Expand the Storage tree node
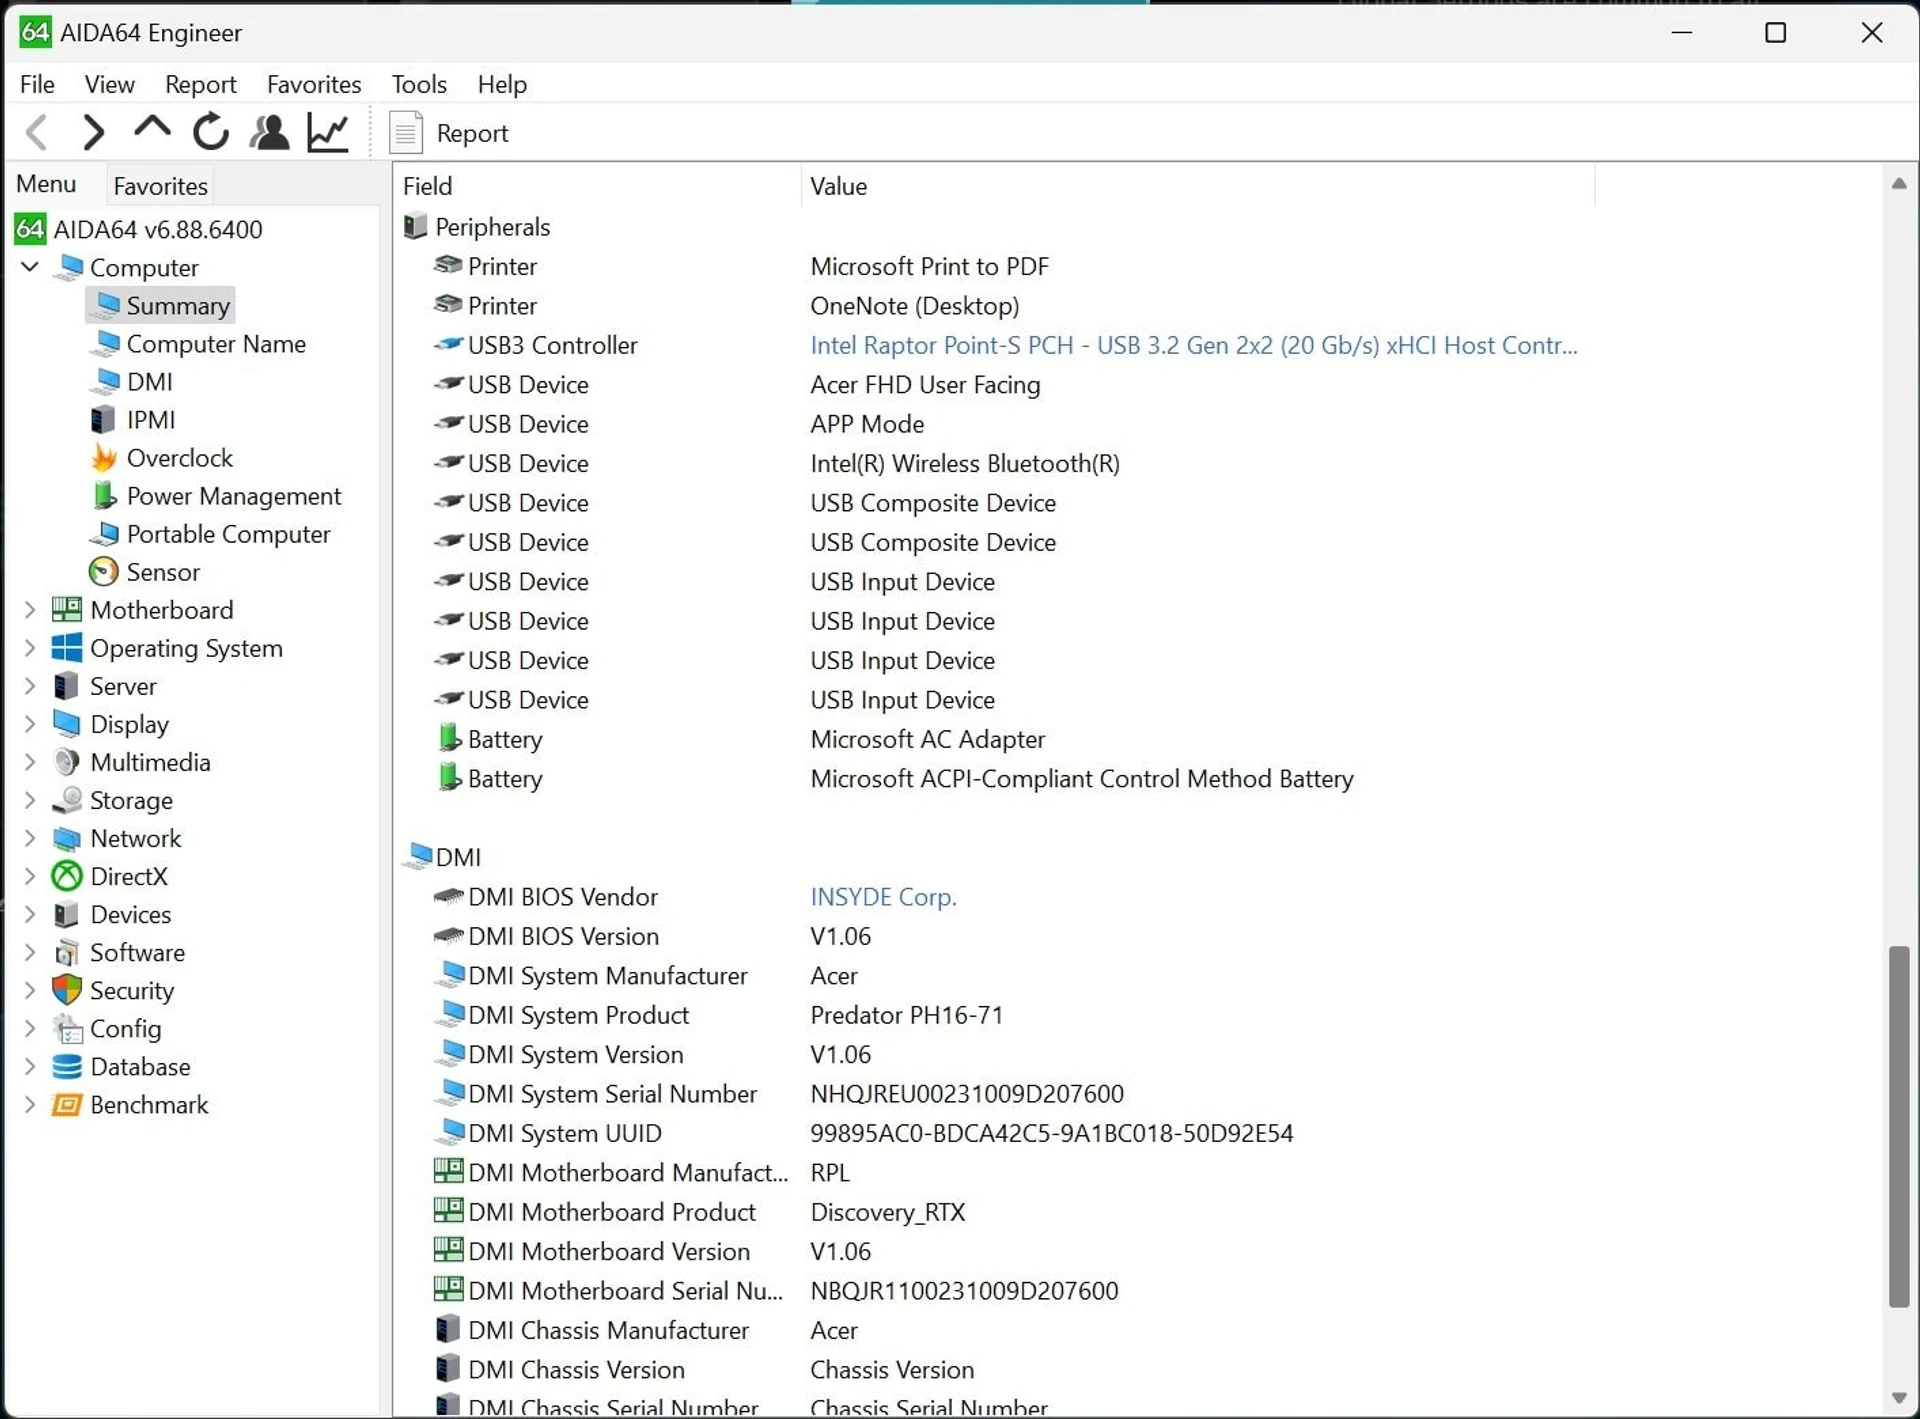This screenshot has height=1419, width=1920. point(30,800)
